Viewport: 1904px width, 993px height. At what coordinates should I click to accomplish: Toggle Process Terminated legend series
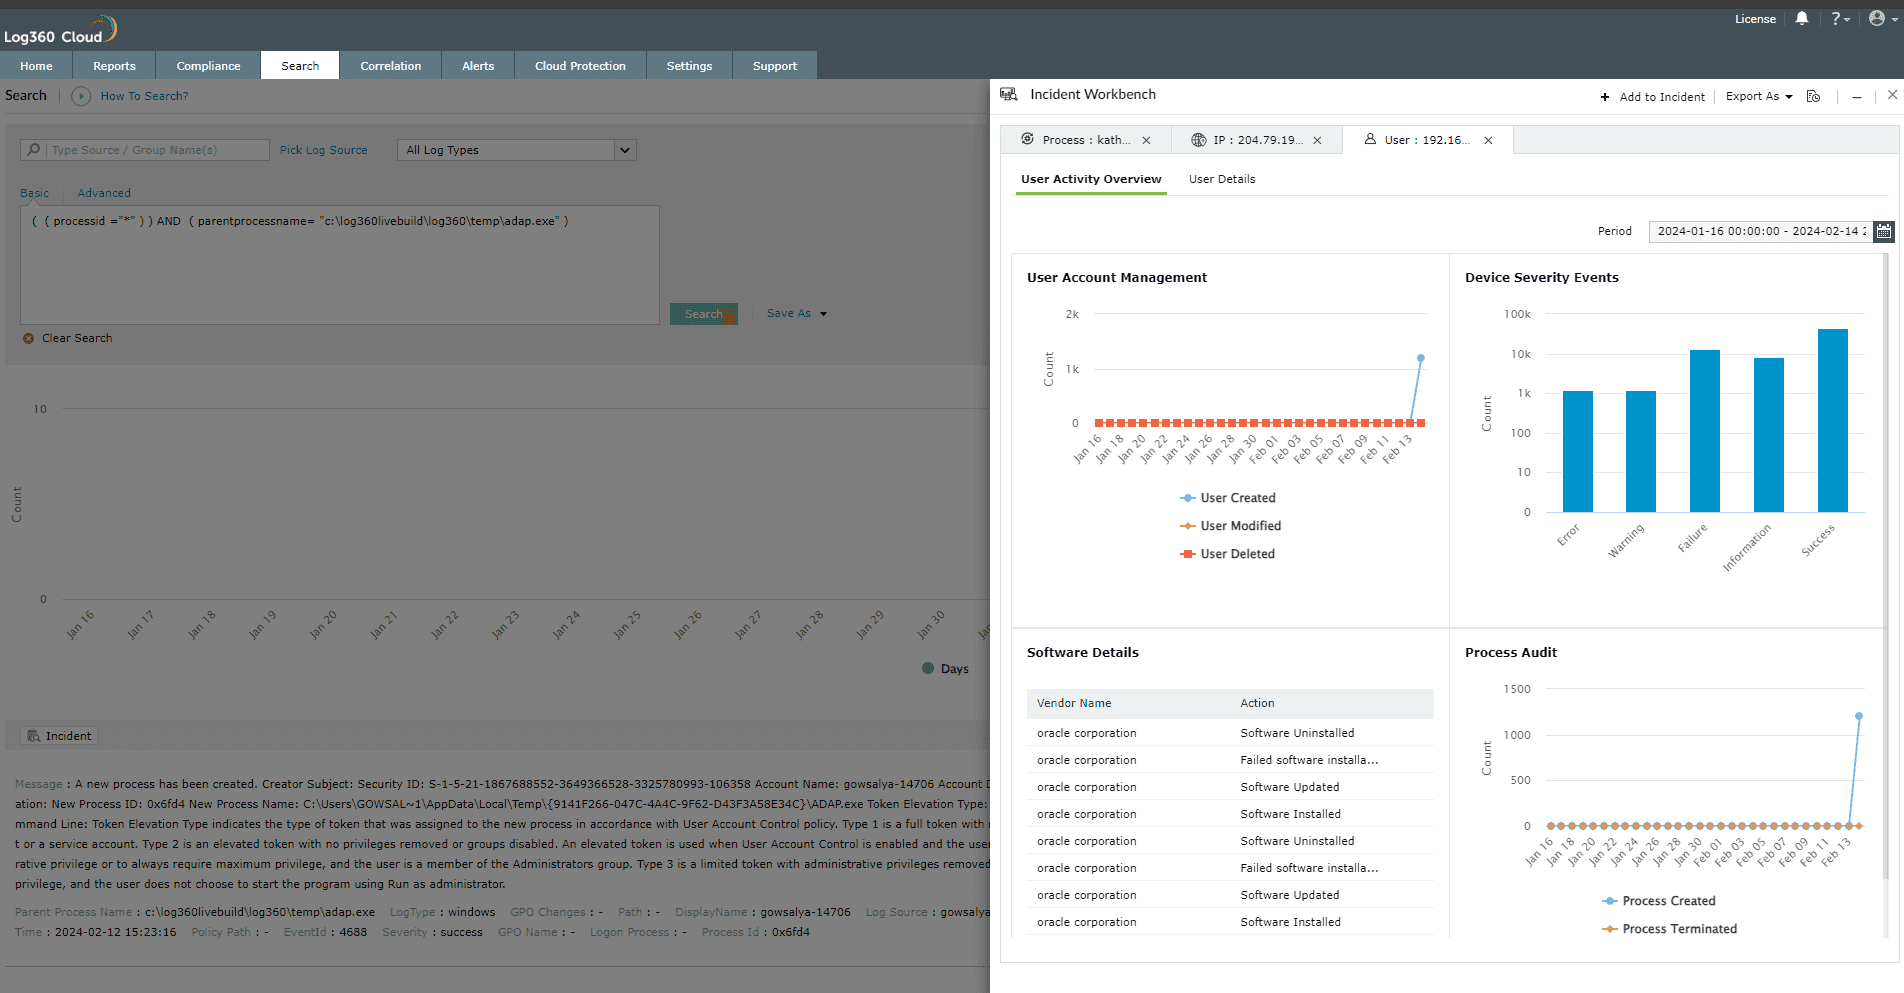click(x=1669, y=929)
